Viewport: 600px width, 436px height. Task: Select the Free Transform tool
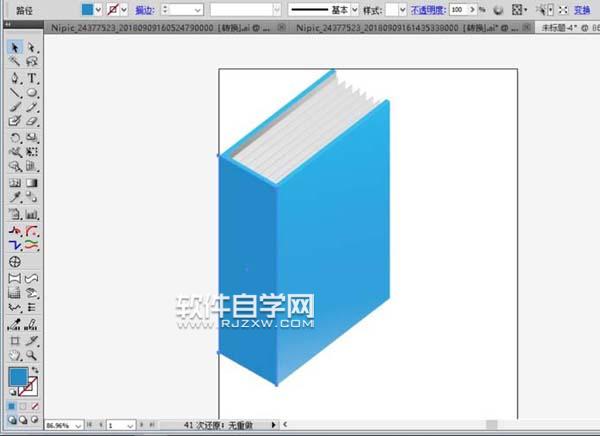[x=31, y=152]
